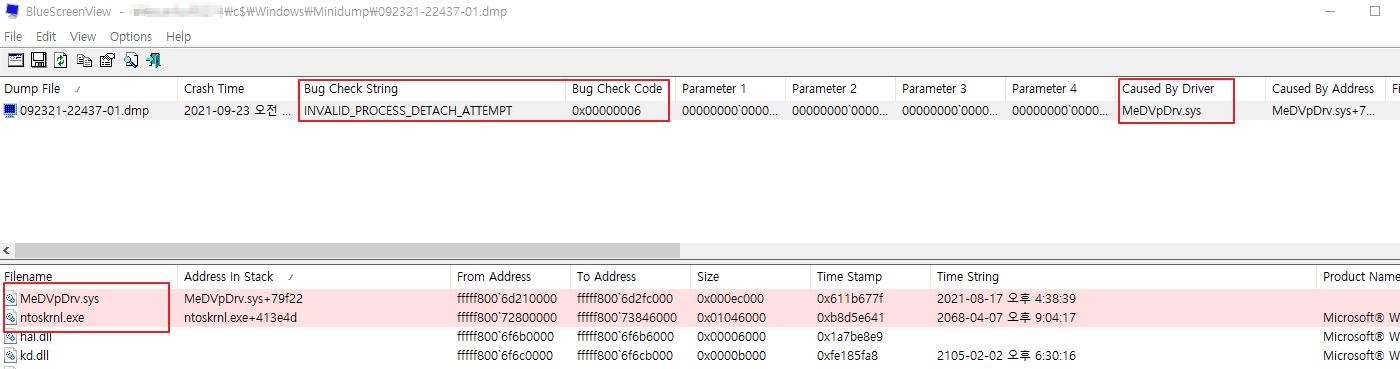
Task: Click the kd.dll file icon
Action: click(11, 356)
